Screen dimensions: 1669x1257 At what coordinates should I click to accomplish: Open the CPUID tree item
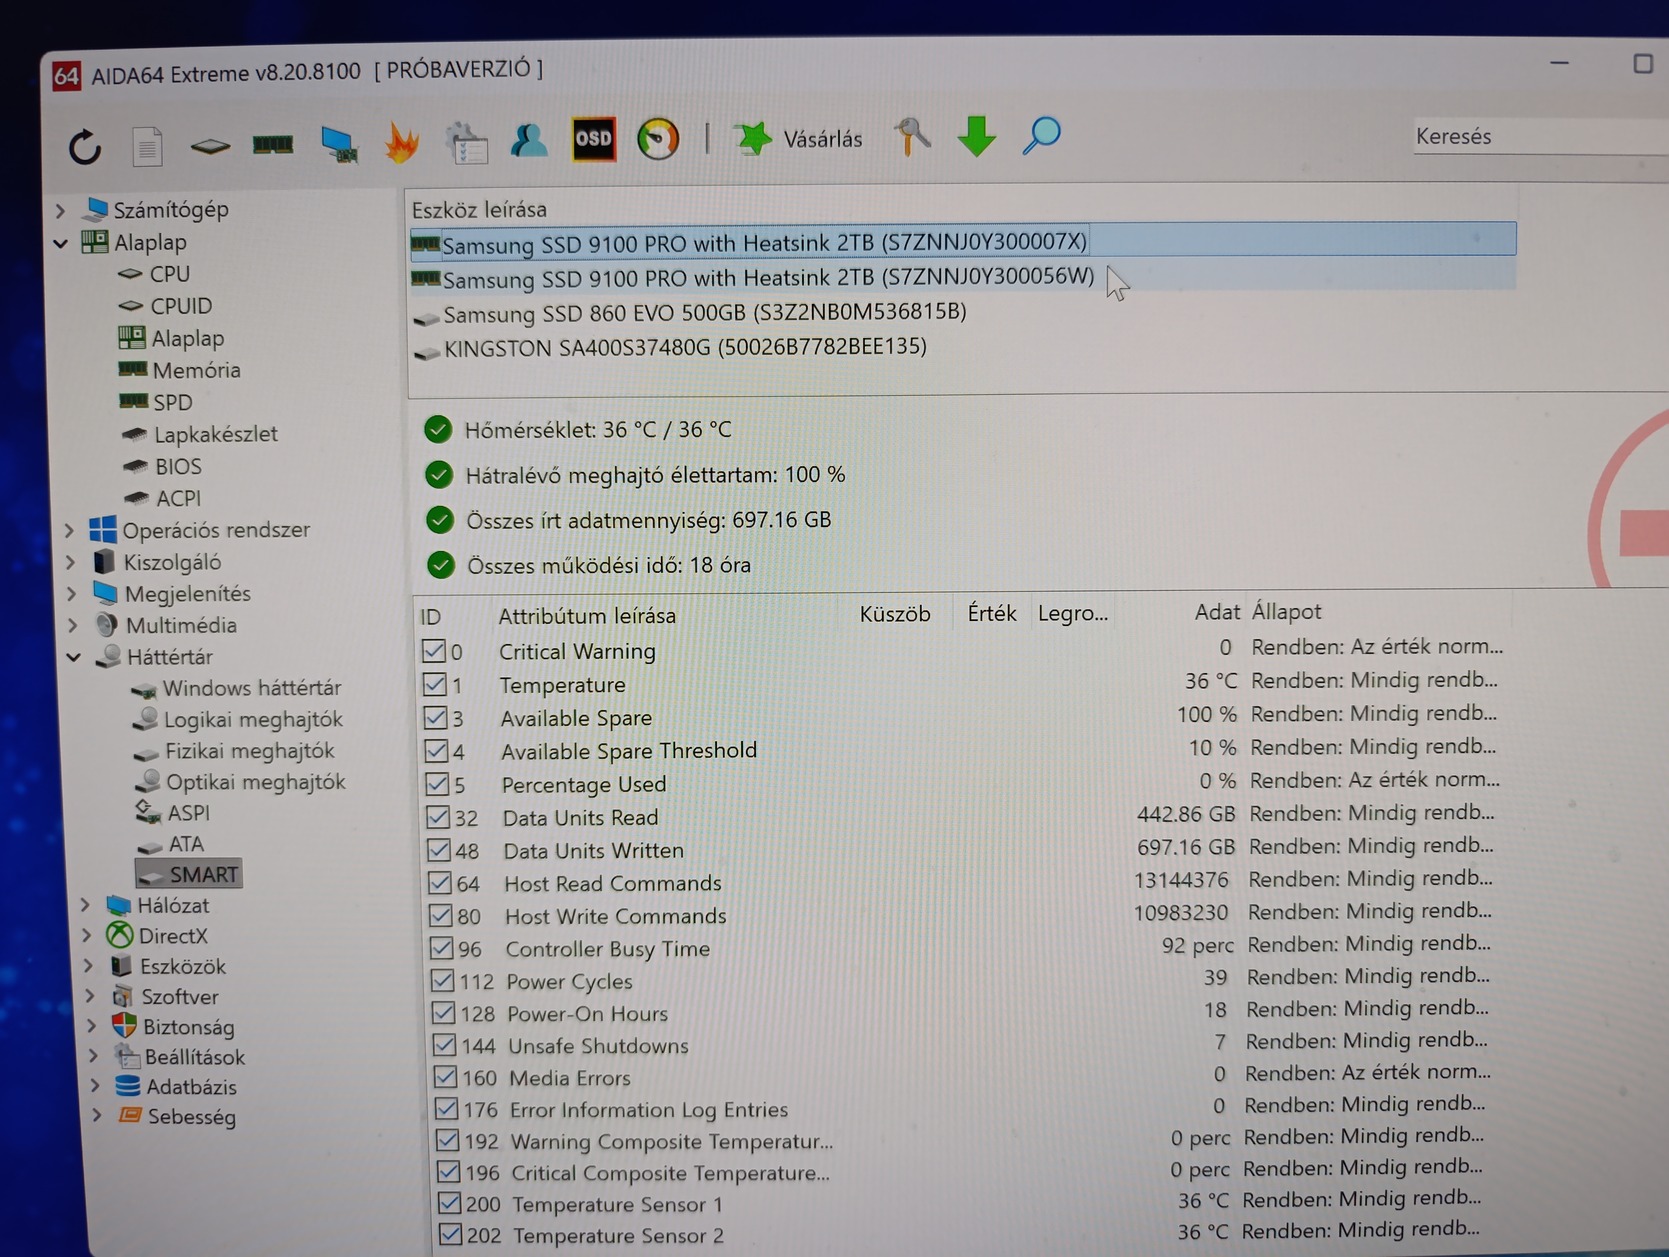181,306
